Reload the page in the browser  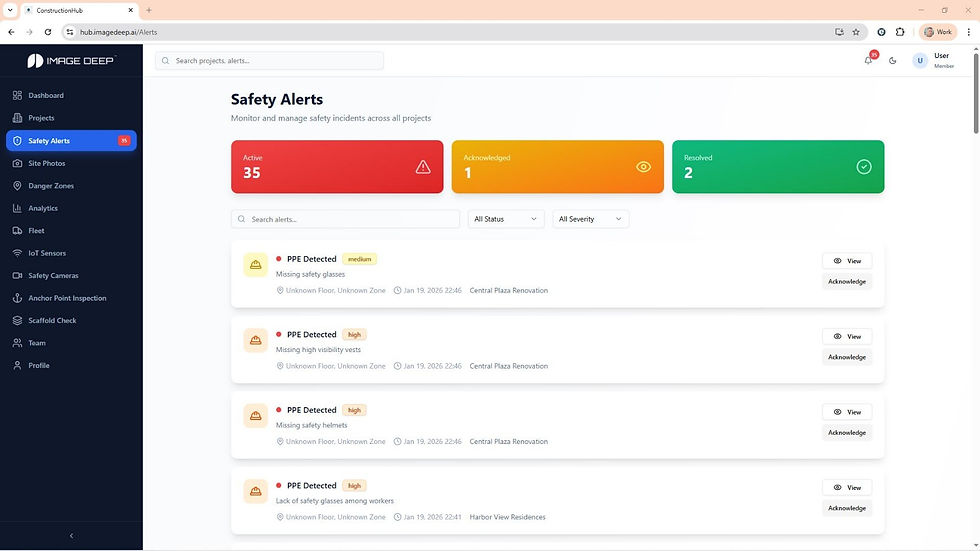(48, 32)
